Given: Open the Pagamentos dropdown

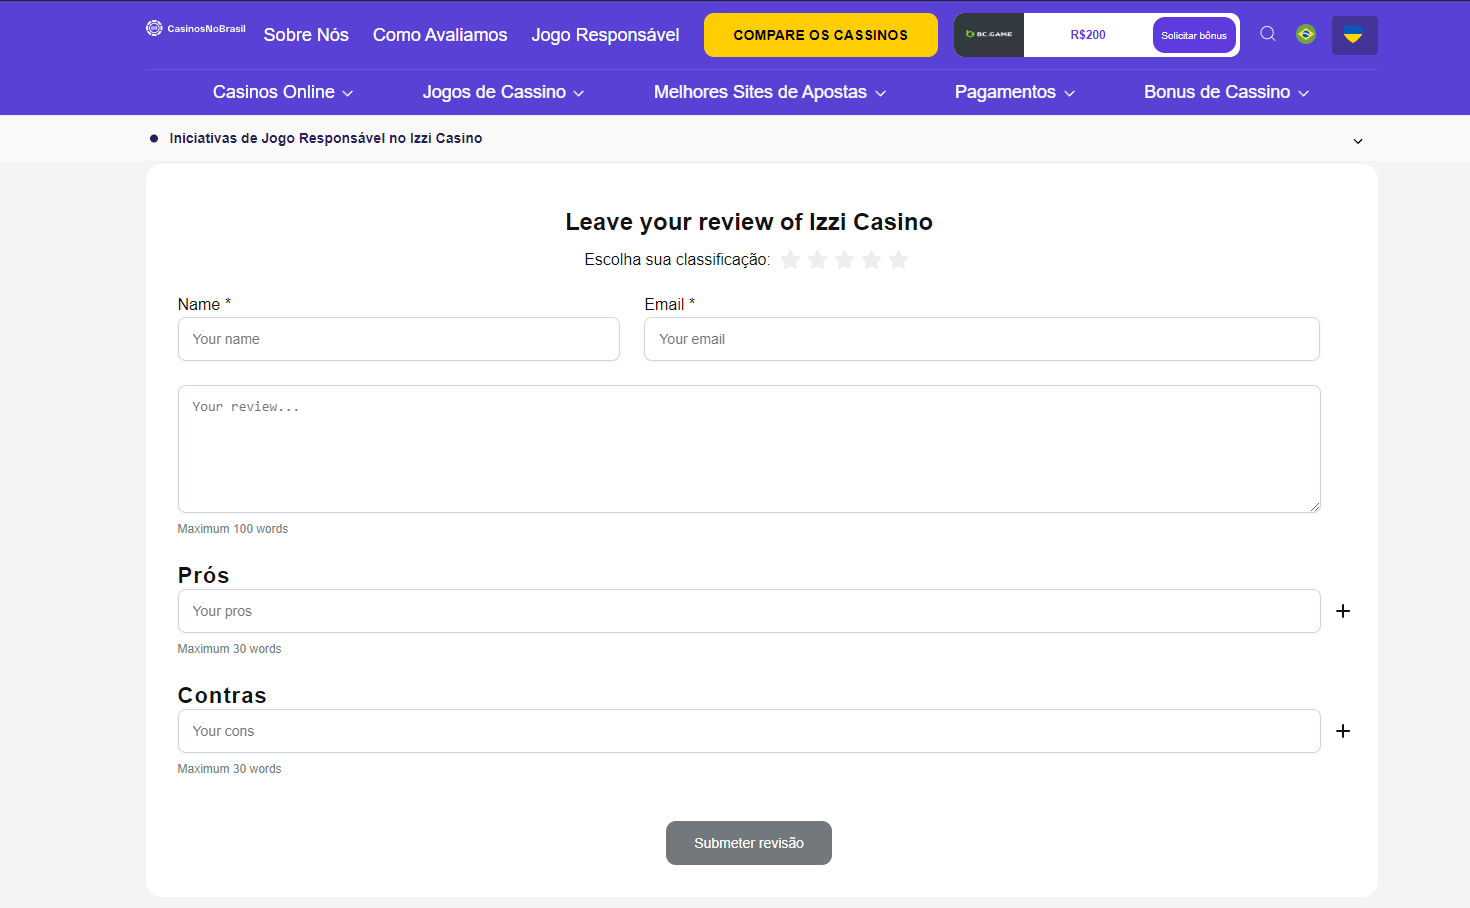Looking at the screenshot, I should tap(1015, 92).
